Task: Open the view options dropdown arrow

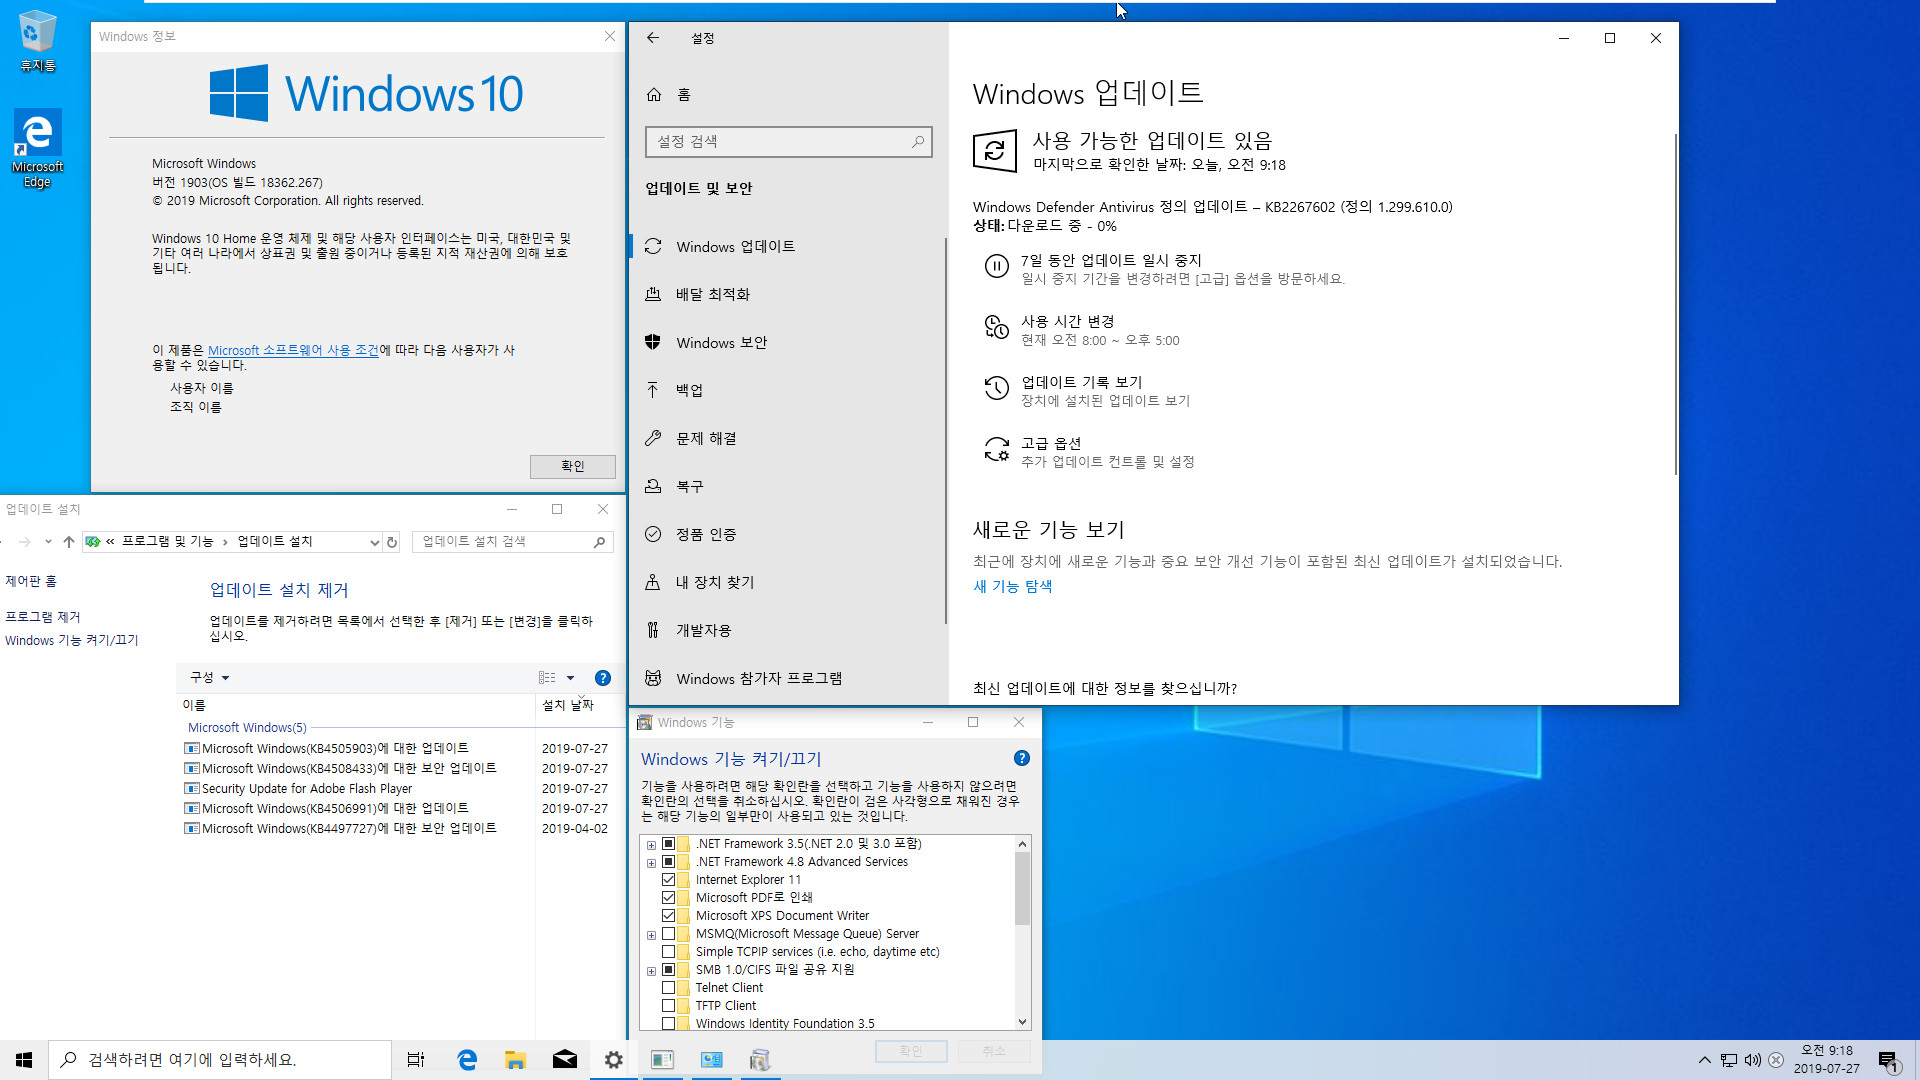Action: pyautogui.click(x=570, y=678)
